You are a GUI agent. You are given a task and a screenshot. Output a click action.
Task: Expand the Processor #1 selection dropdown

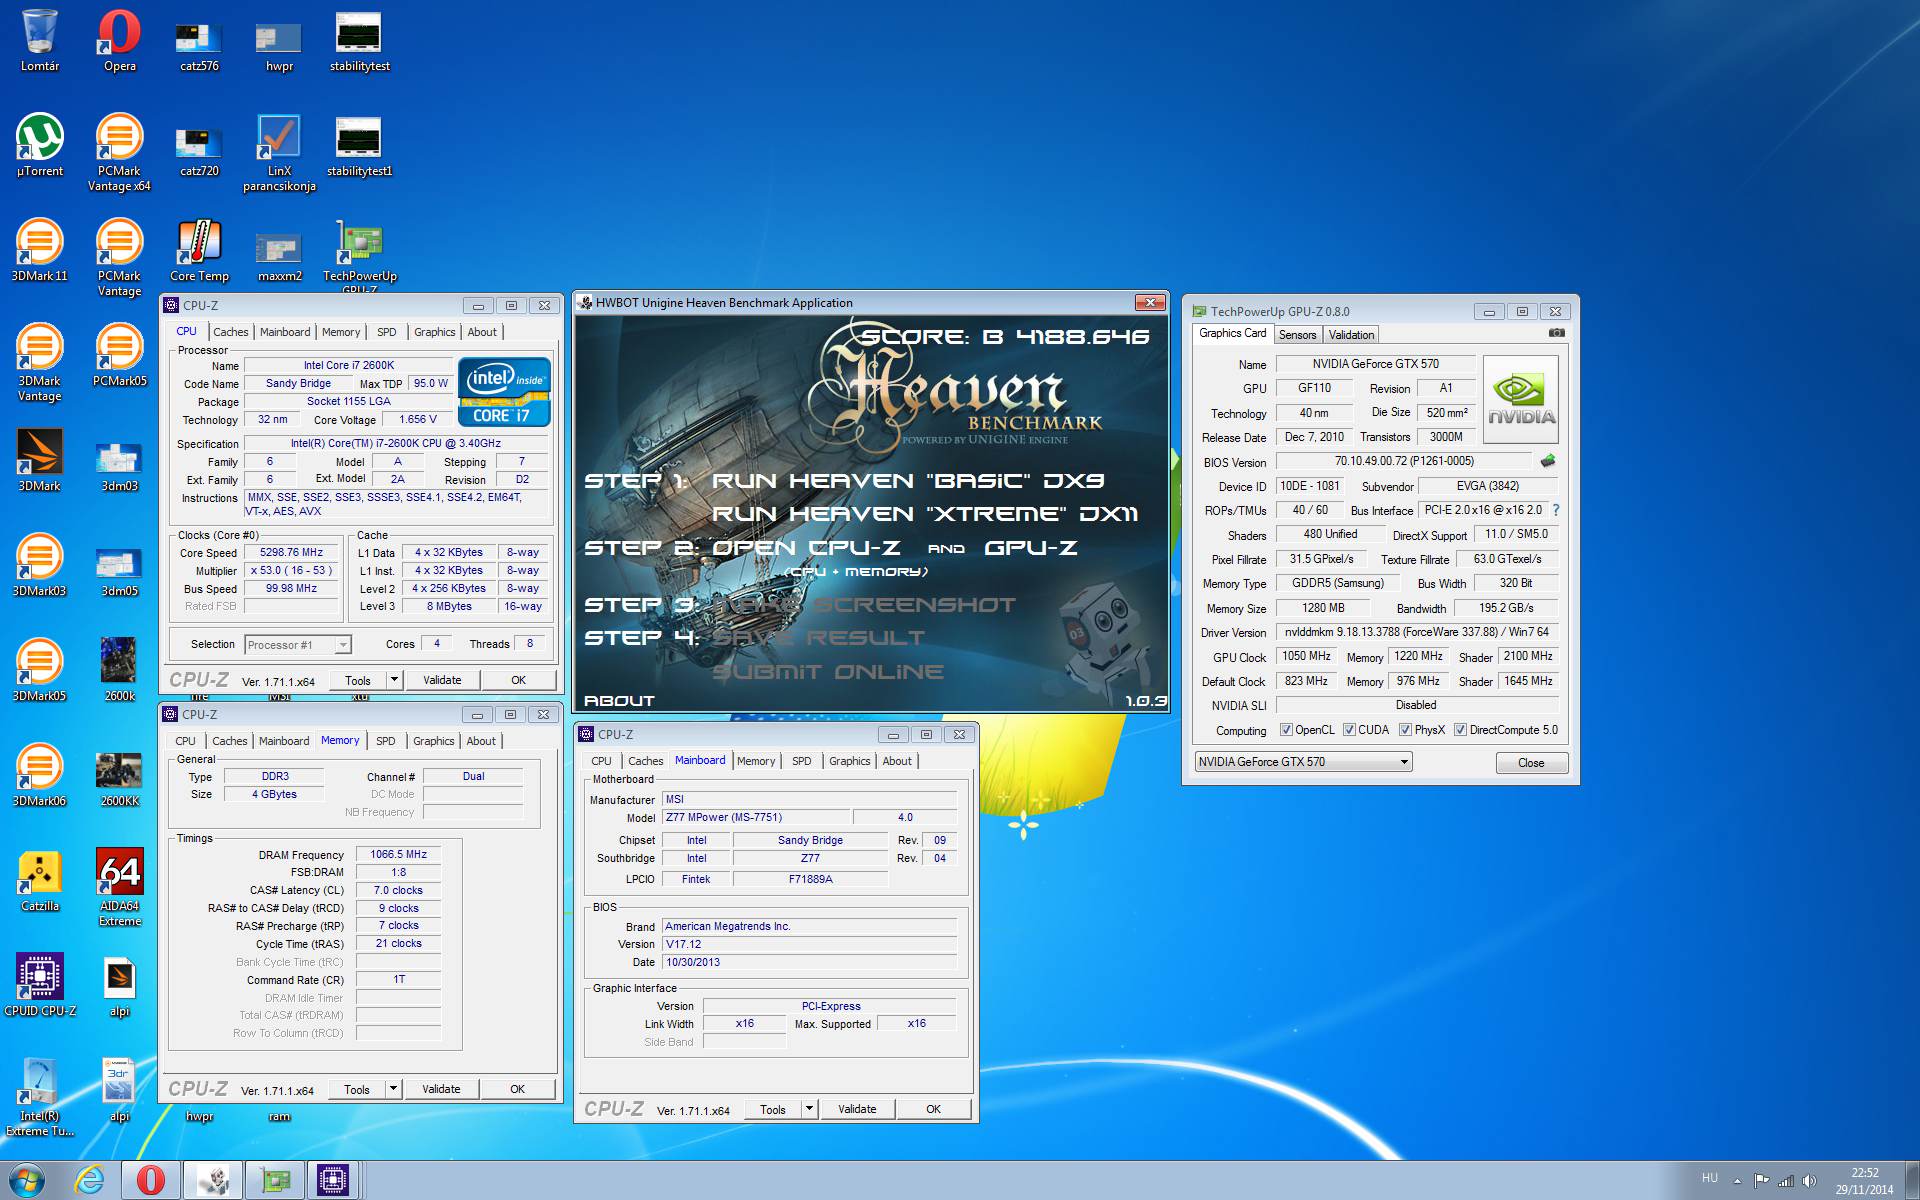coord(342,645)
